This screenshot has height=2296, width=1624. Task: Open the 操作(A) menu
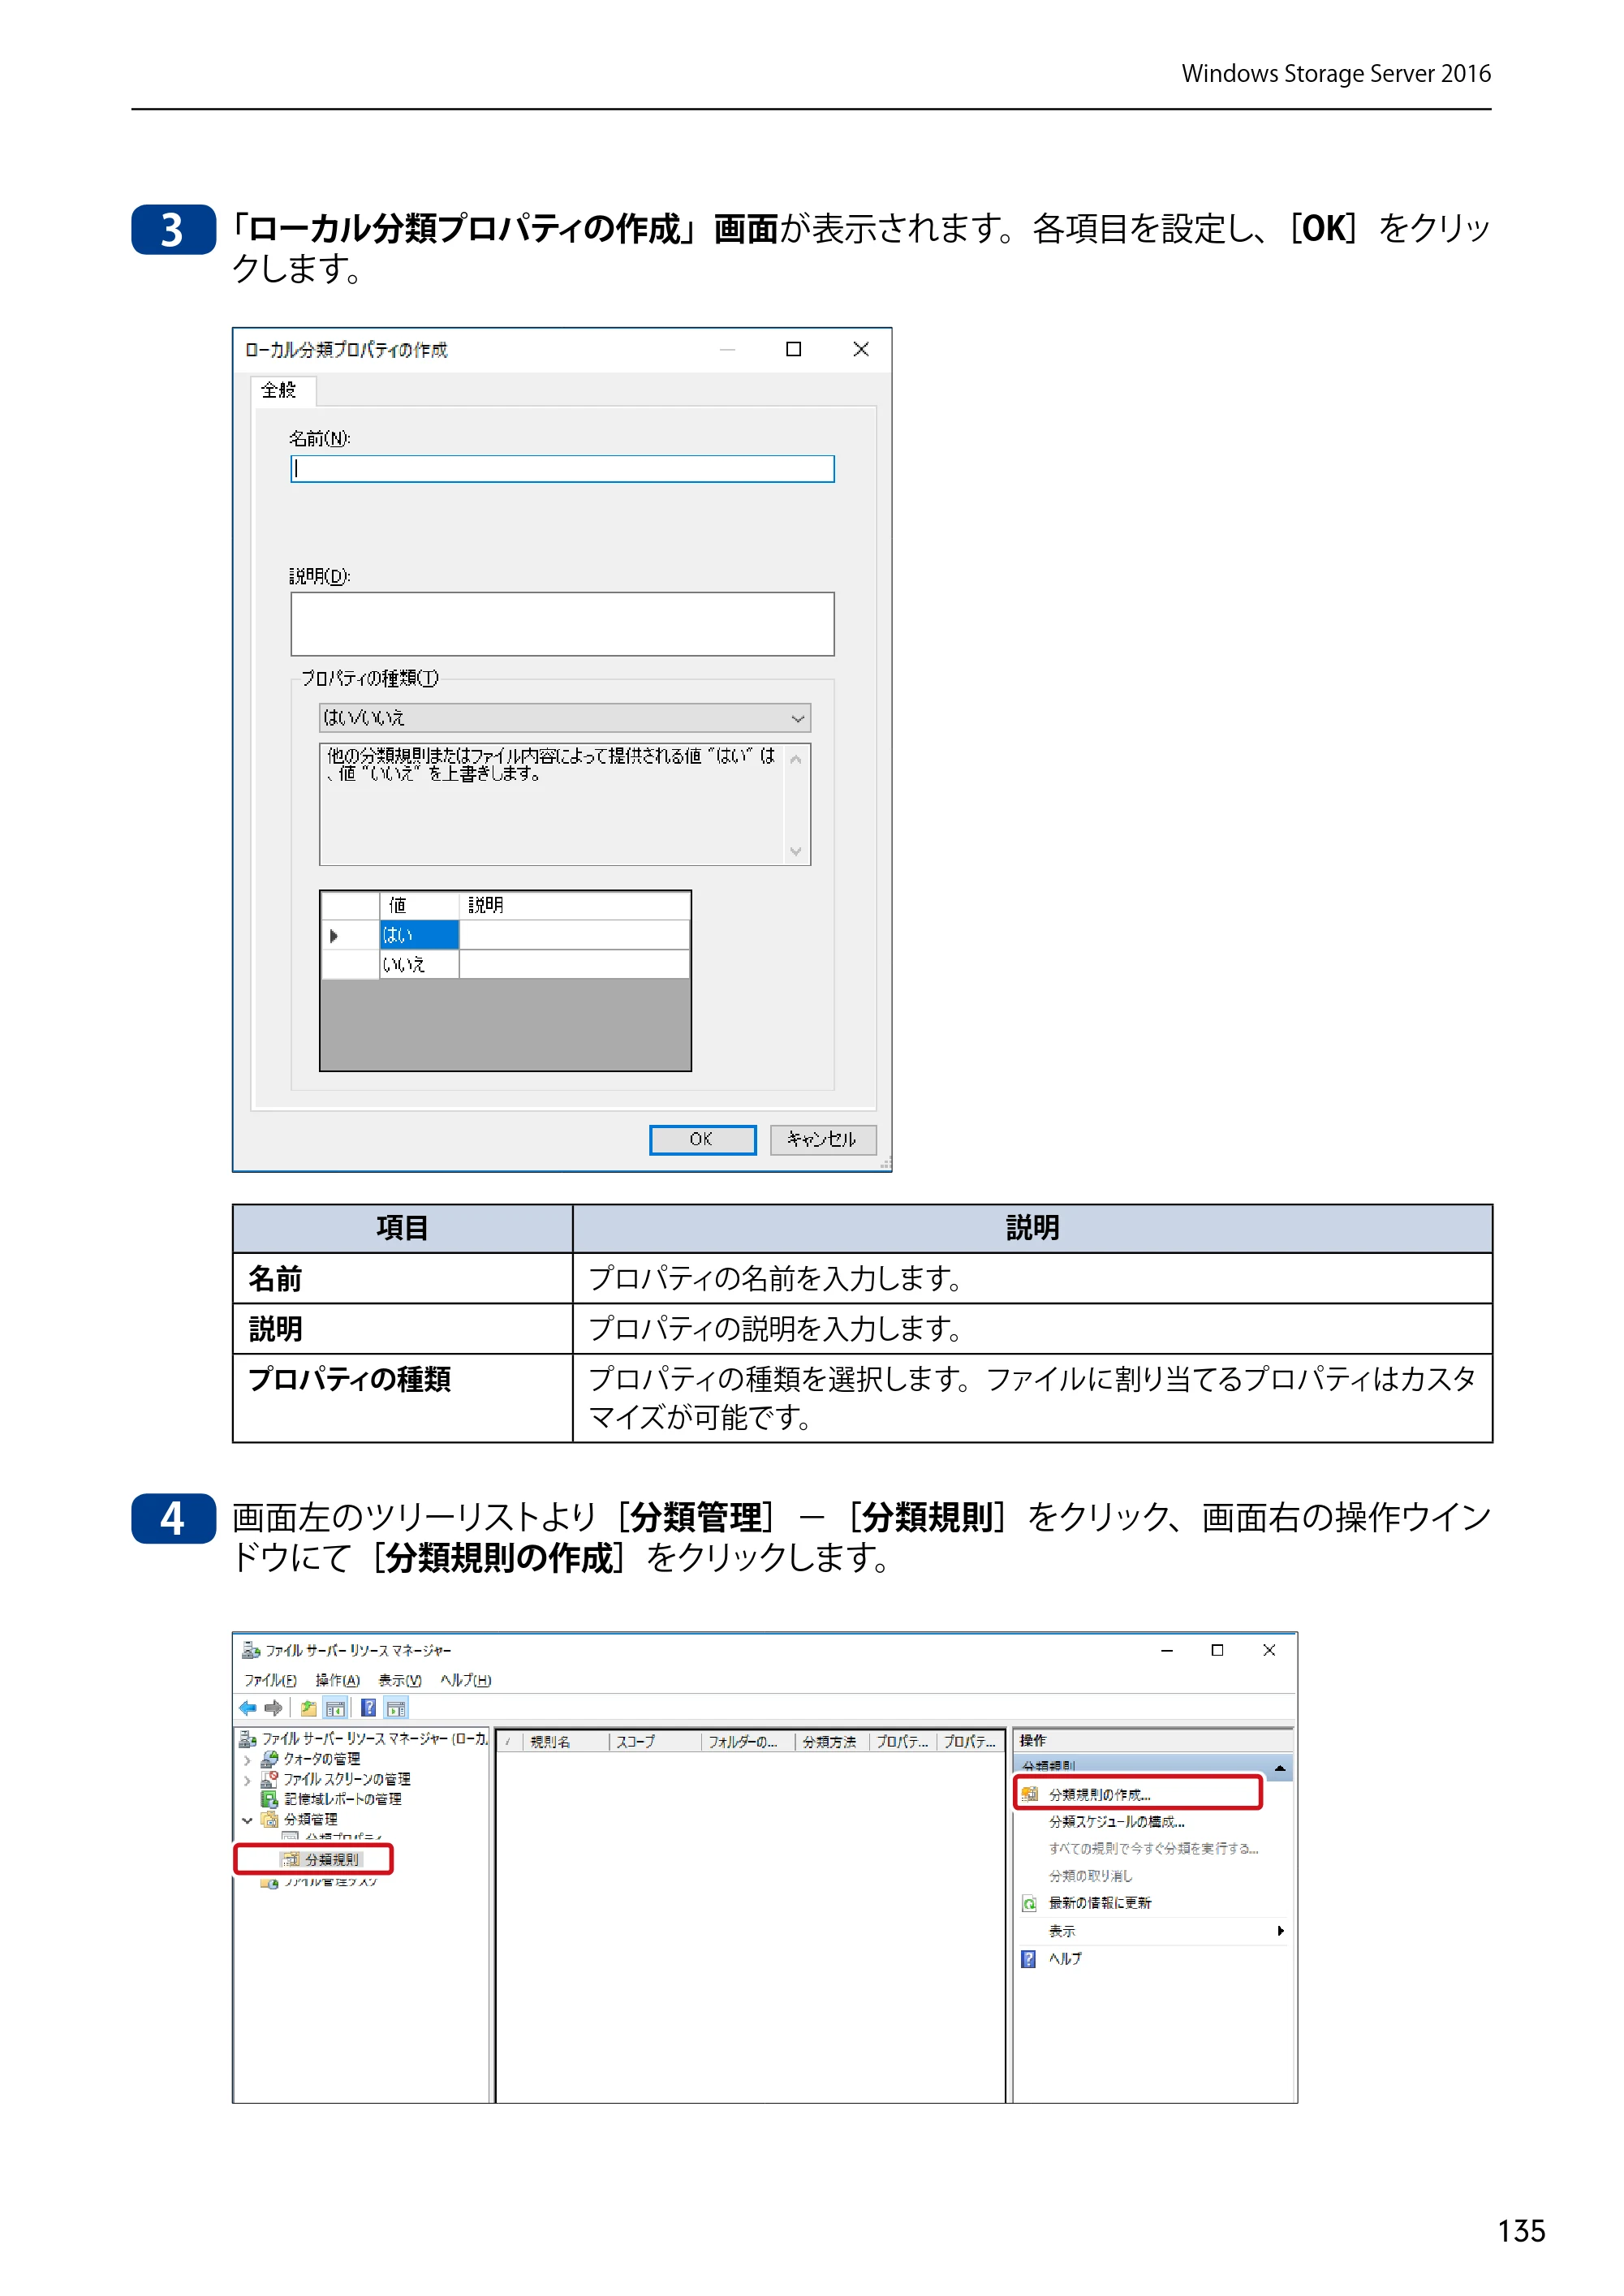pos(337,1680)
